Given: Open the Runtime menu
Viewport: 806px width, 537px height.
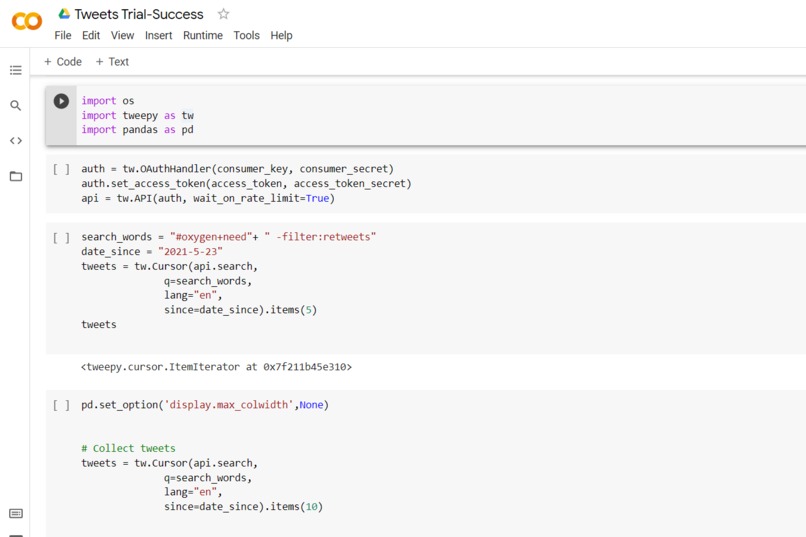Looking at the screenshot, I should pyautogui.click(x=203, y=35).
